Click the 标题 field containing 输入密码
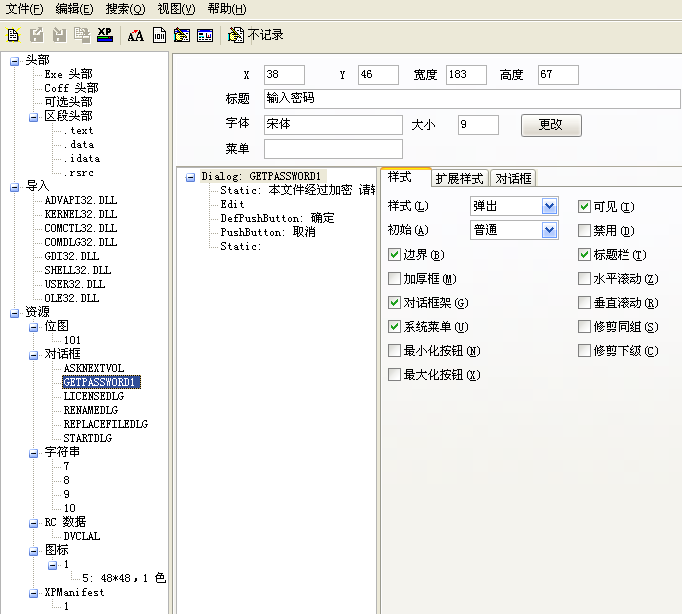Screen dimensions: 682x614 coord(472,99)
